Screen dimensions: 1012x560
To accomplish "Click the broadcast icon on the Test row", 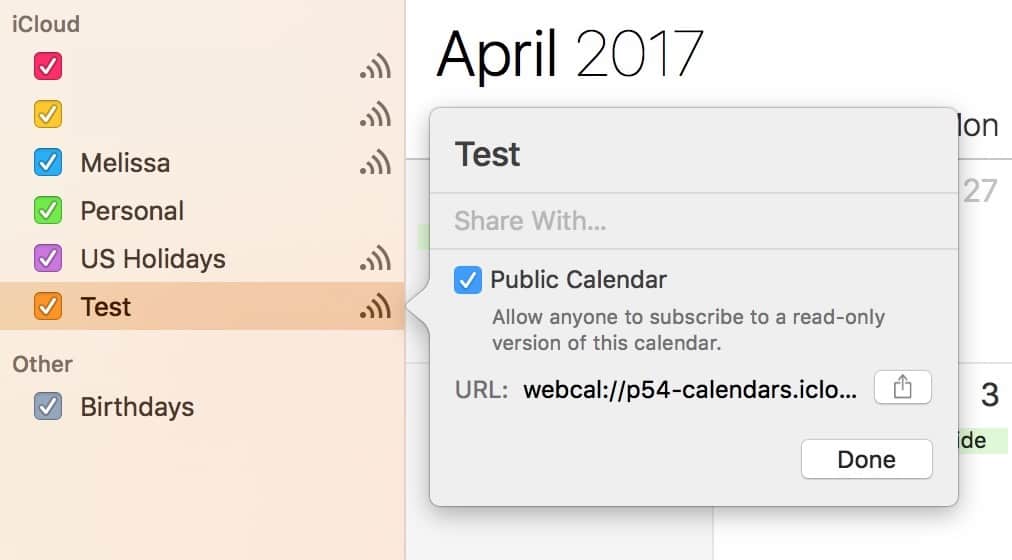I will coord(375,307).
